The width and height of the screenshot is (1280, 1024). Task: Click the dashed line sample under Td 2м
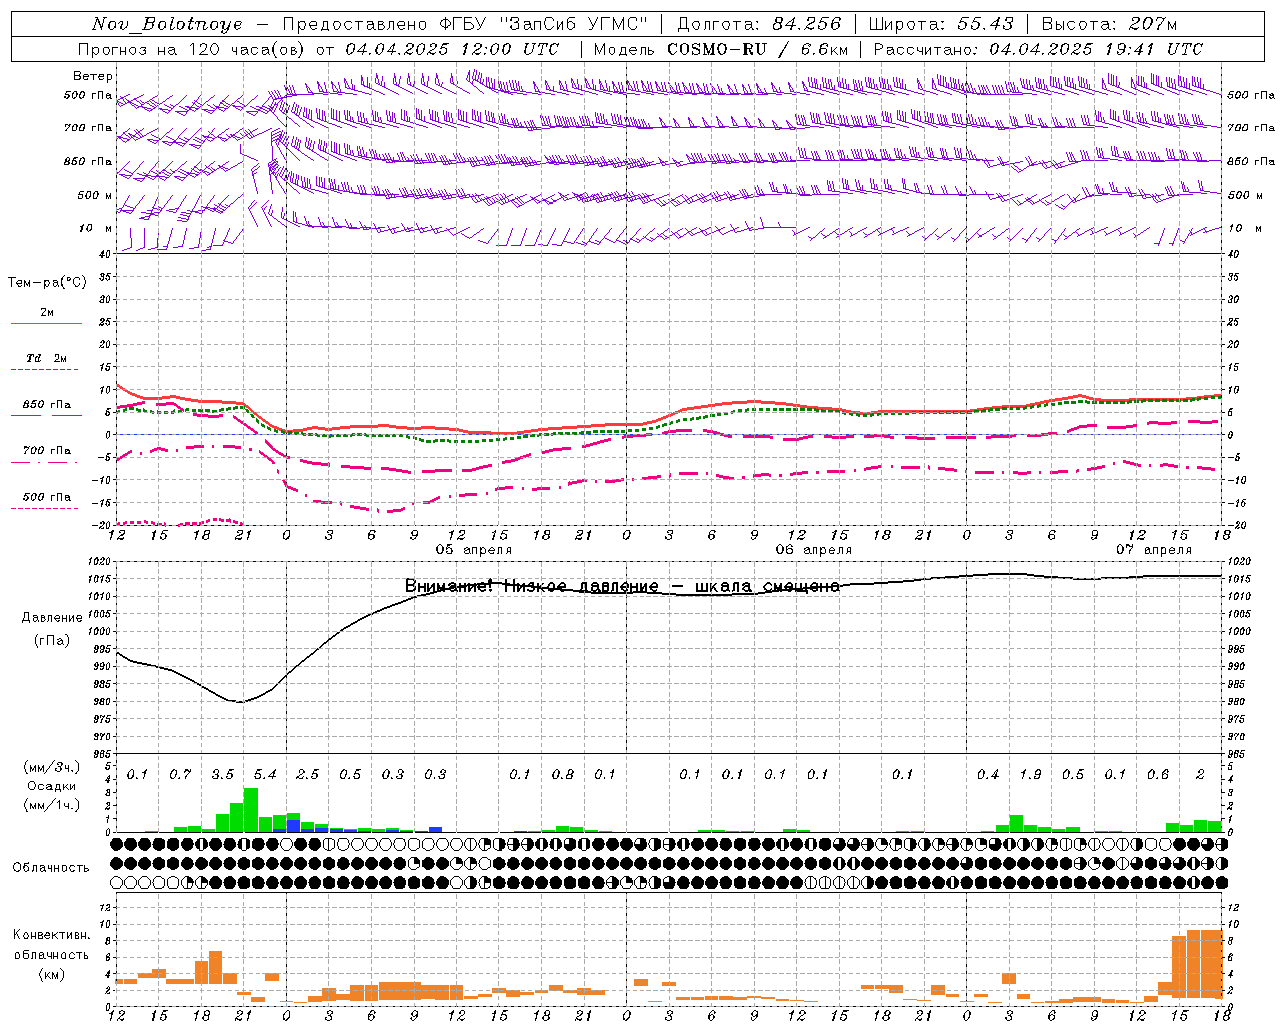pos(44,370)
